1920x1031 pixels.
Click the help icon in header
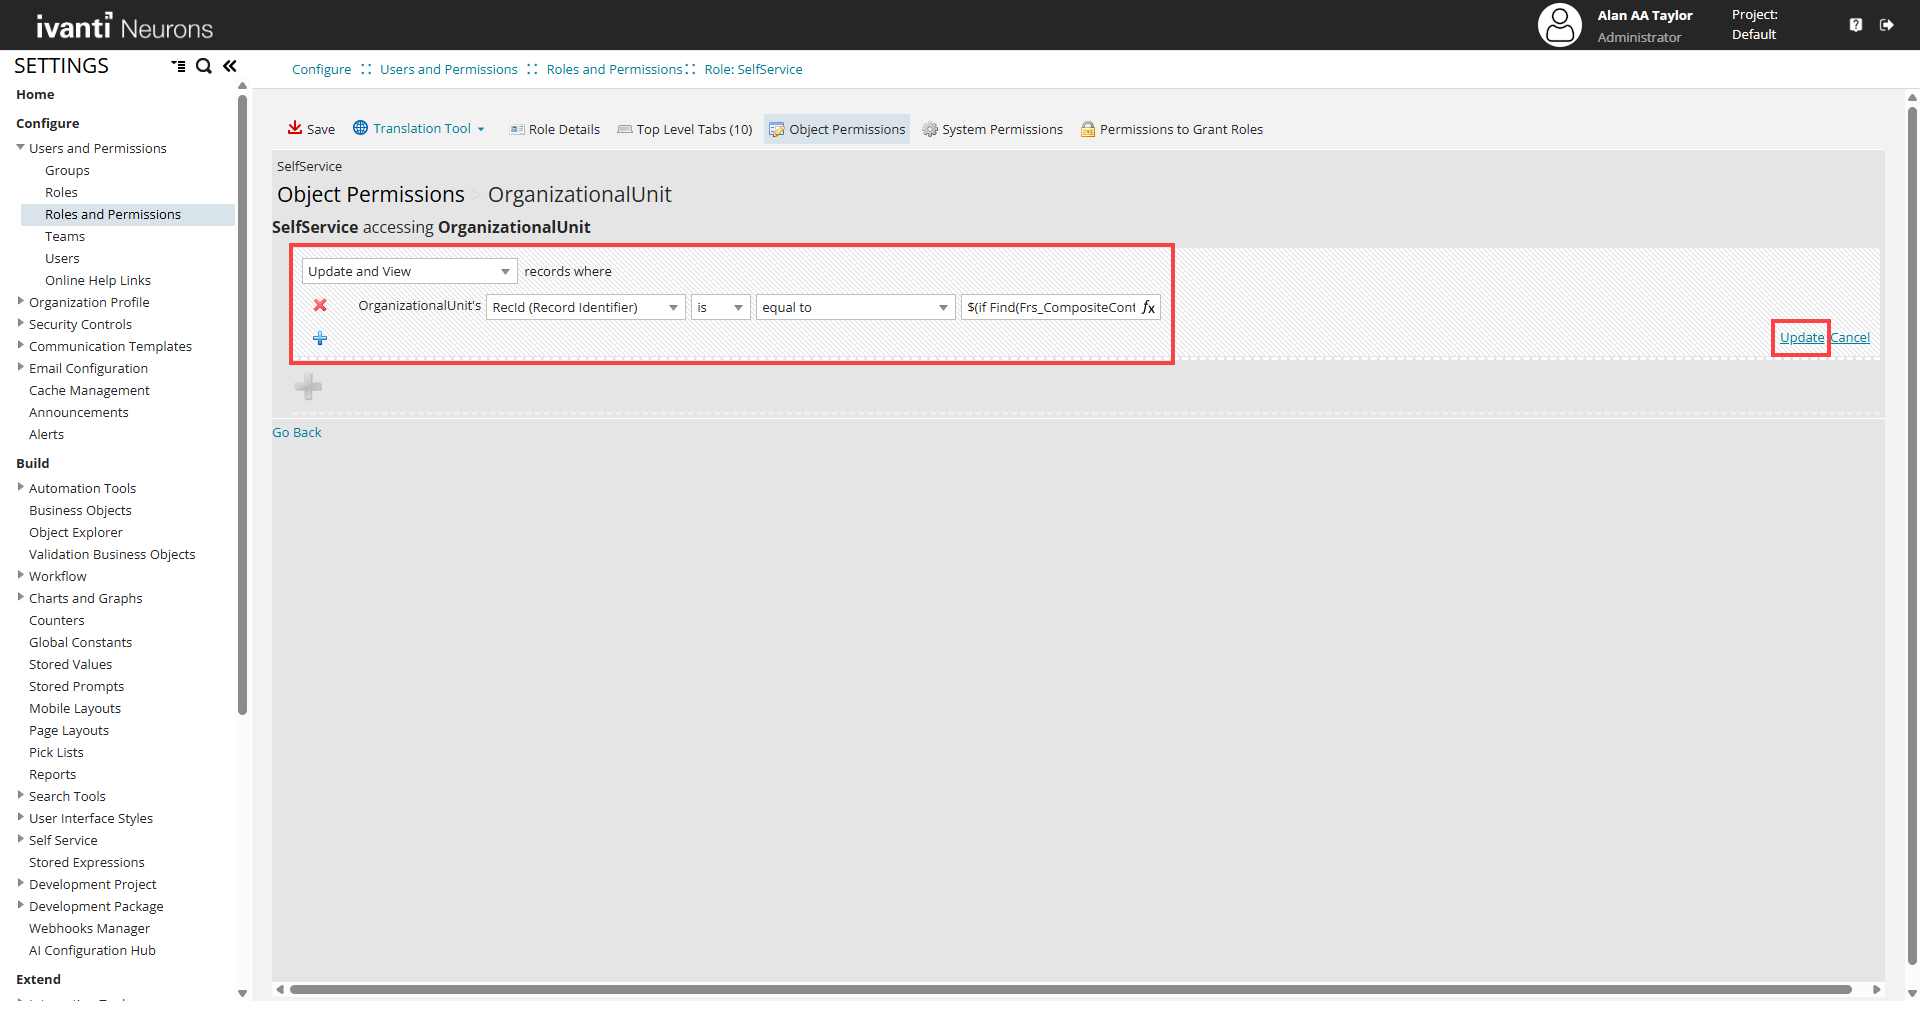[x=1856, y=25]
